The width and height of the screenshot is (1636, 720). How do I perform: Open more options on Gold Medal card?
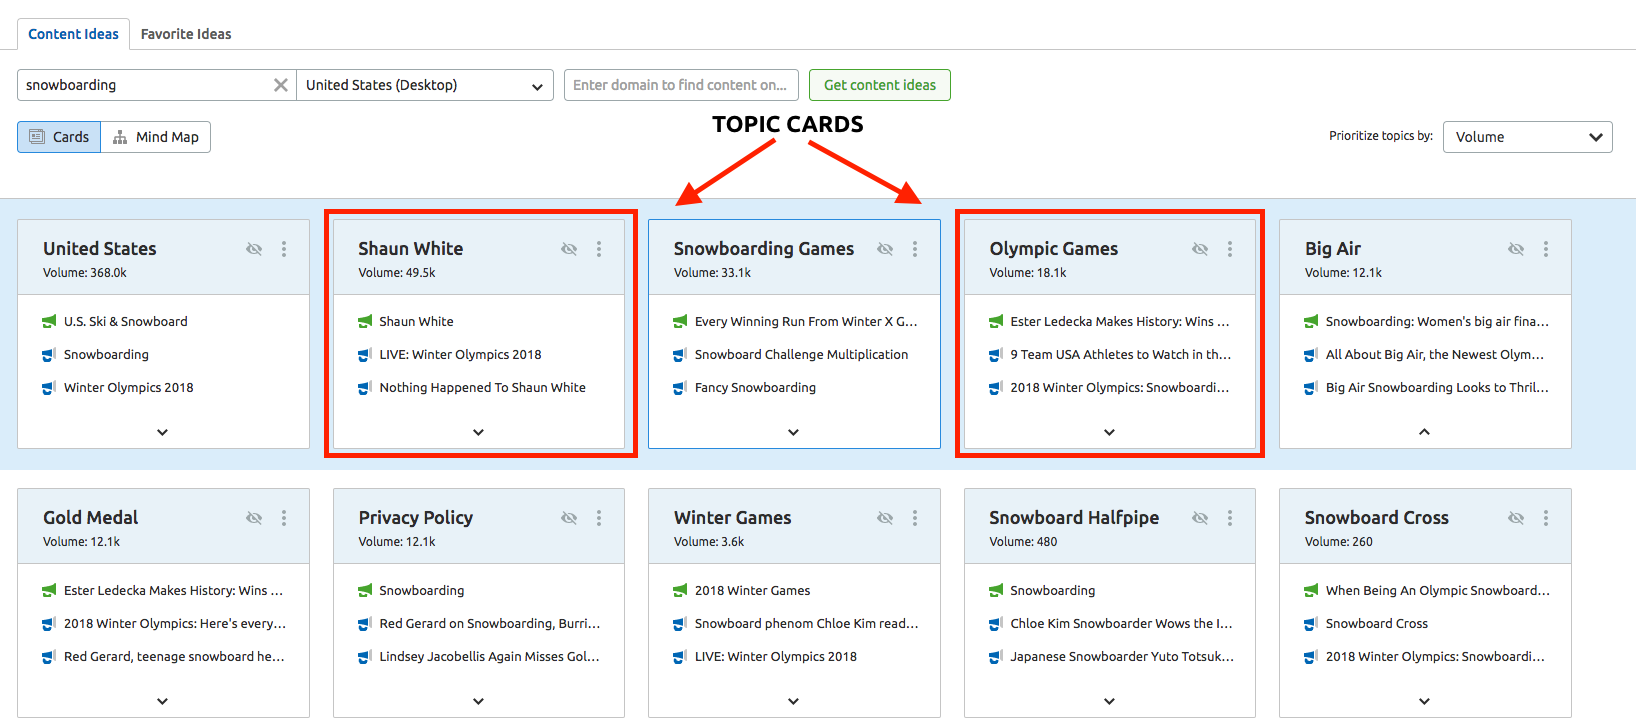[x=284, y=518]
